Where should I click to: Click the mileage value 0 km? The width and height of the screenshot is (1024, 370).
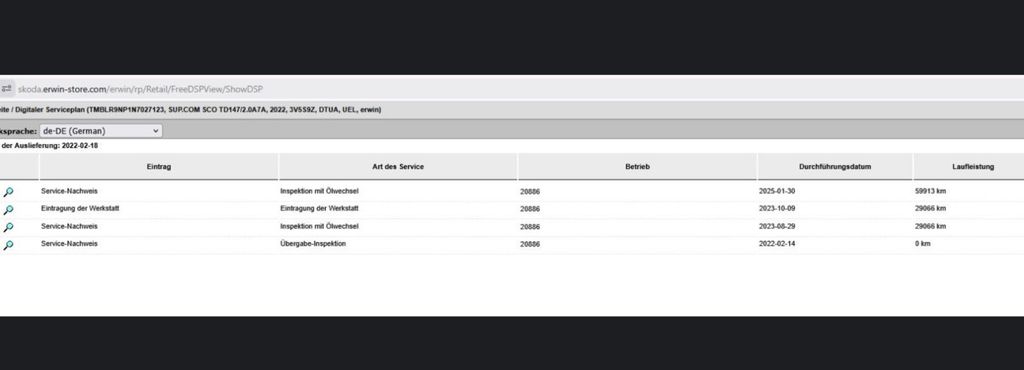tap(923, 244)
